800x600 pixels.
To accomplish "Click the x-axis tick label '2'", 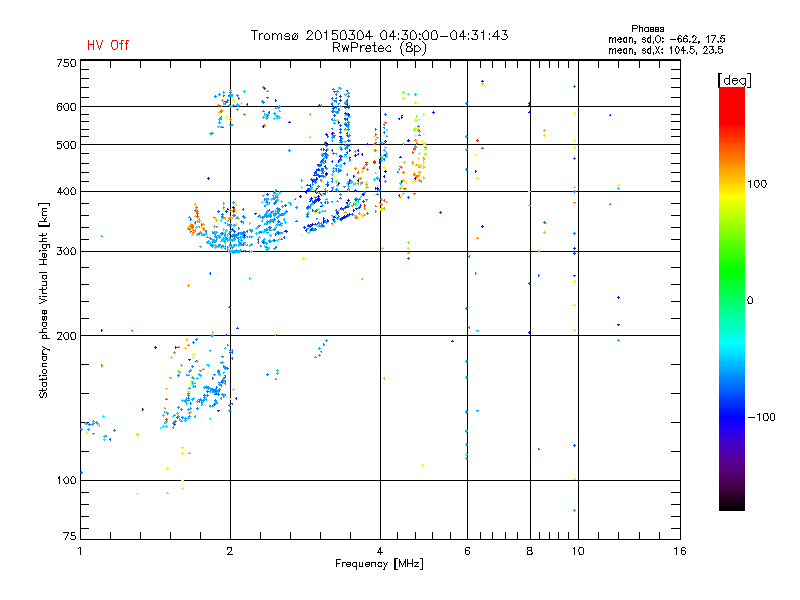I will (x=230, y=551).
